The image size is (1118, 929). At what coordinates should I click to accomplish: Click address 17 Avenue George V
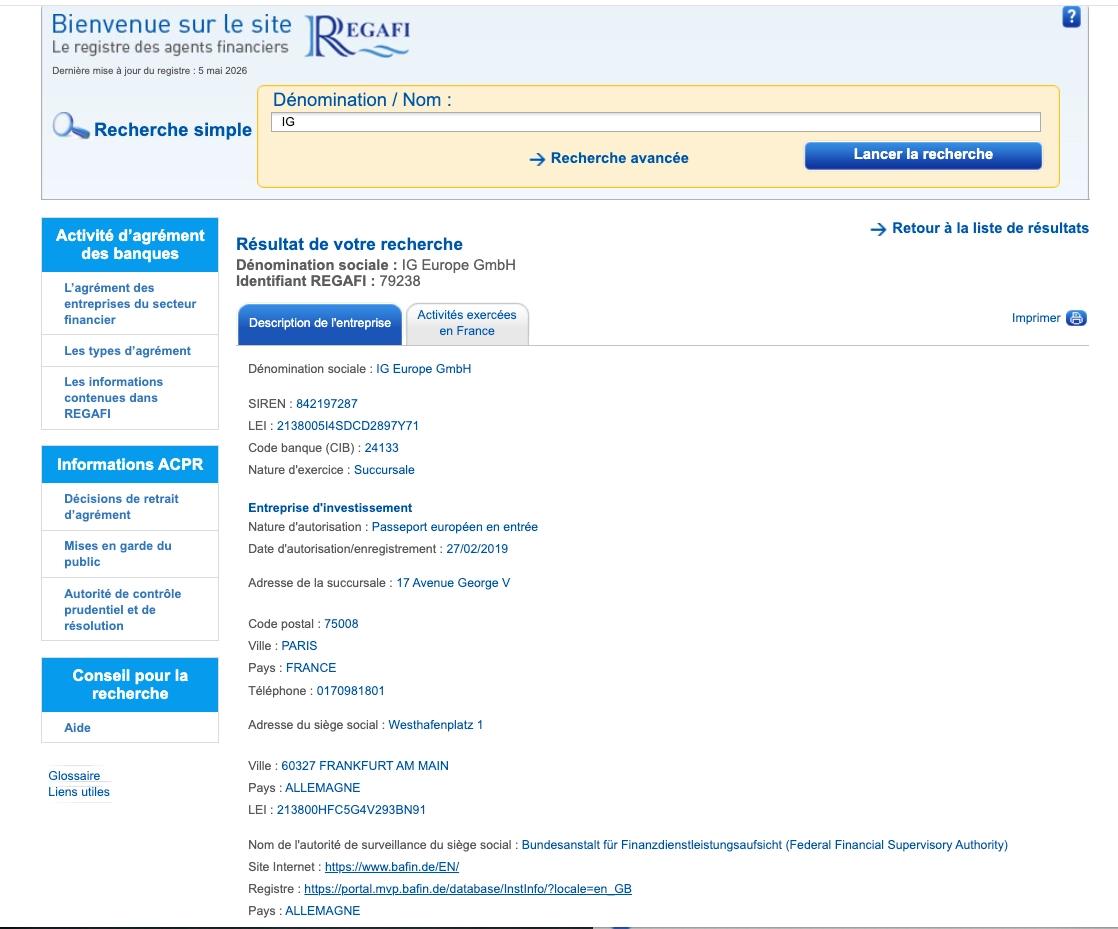pyautogui.click(x=453, y=583)
